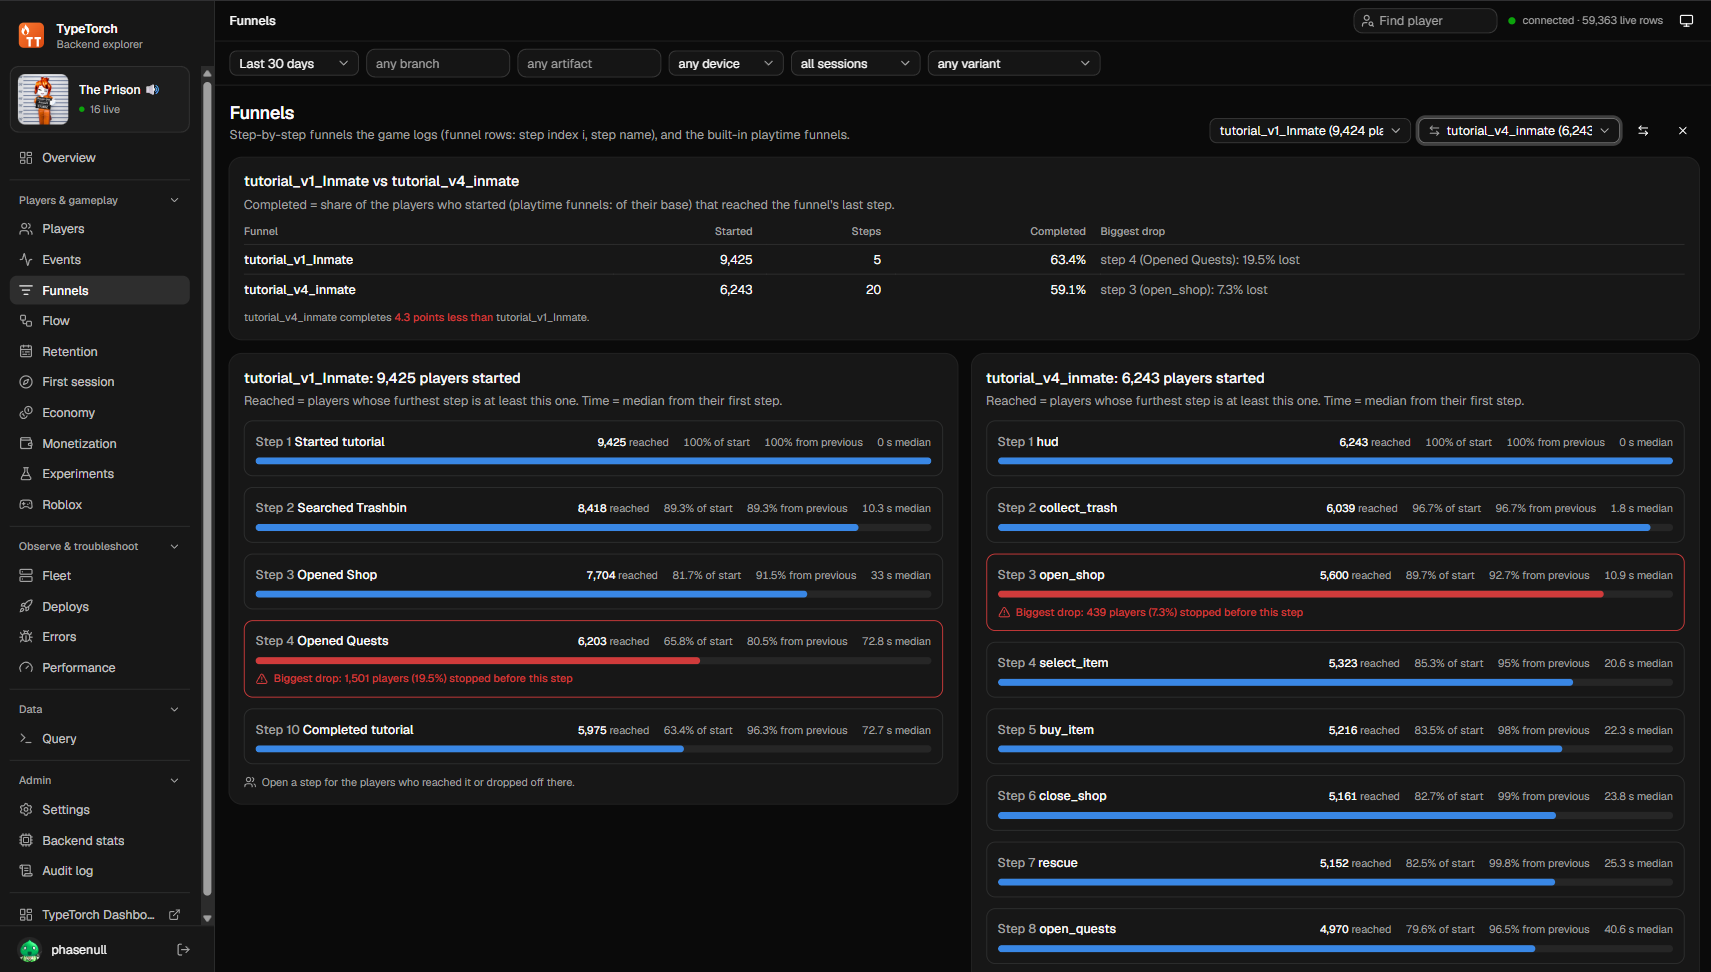The height and width of the screenshot is (972, 1711).
Task: Open the Flow page
Action: pyautogui.click(x=100, y=321)
